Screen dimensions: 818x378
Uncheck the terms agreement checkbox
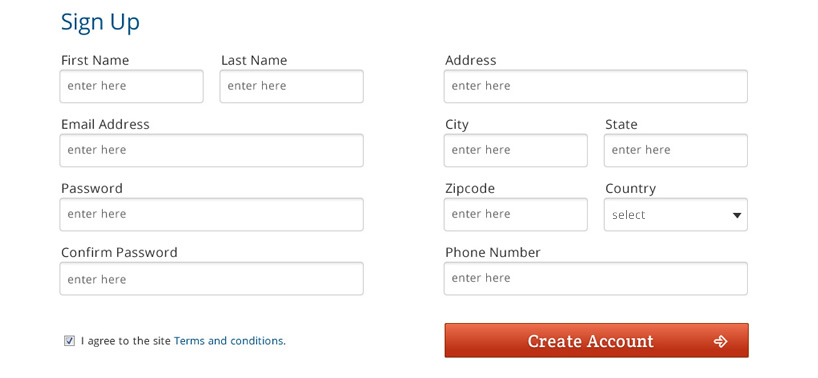(x=69, y=341)
